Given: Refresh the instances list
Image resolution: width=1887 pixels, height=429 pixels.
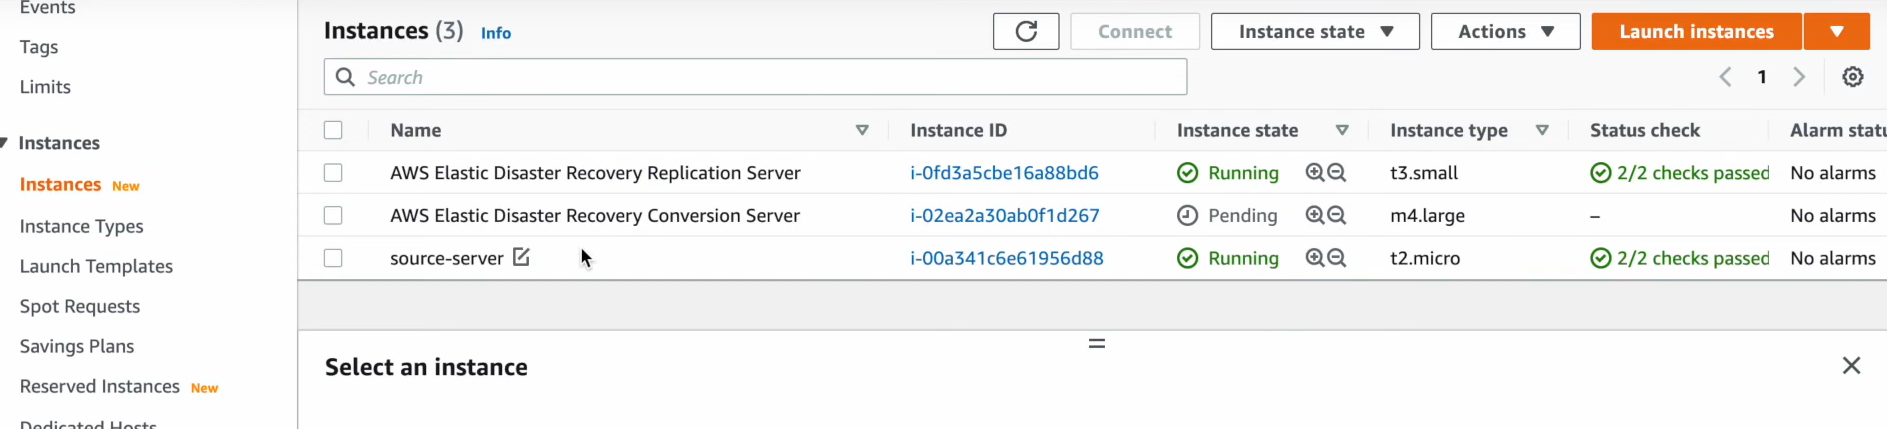Looking at the screenshot, I should [1026, 31].
